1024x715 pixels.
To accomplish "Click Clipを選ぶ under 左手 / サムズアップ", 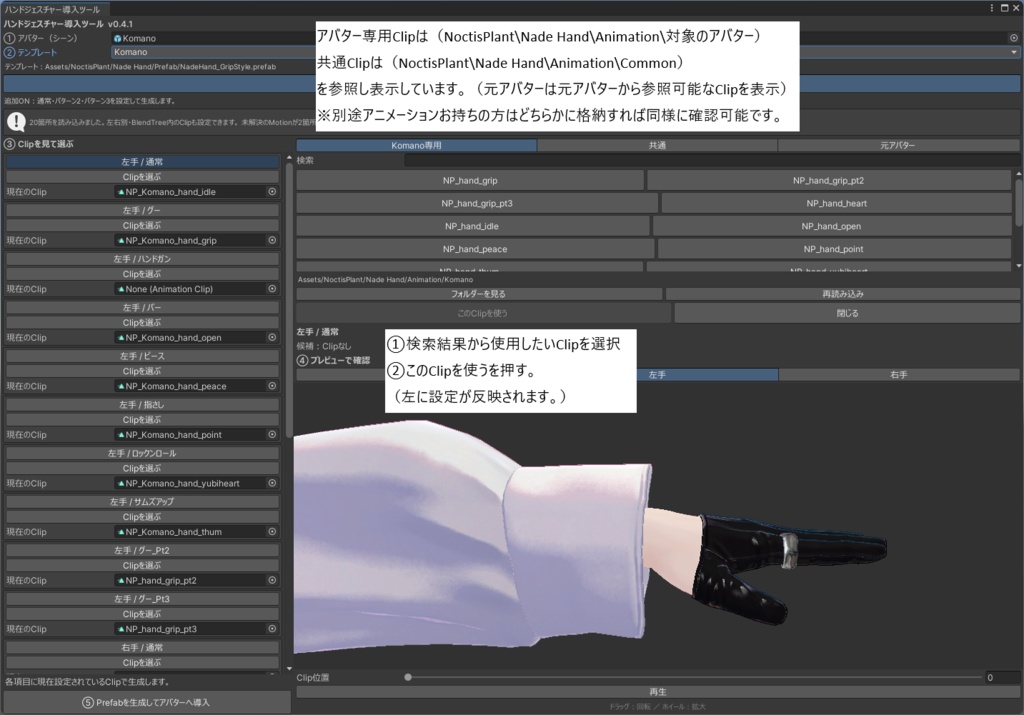I will [x=142, y=516].
